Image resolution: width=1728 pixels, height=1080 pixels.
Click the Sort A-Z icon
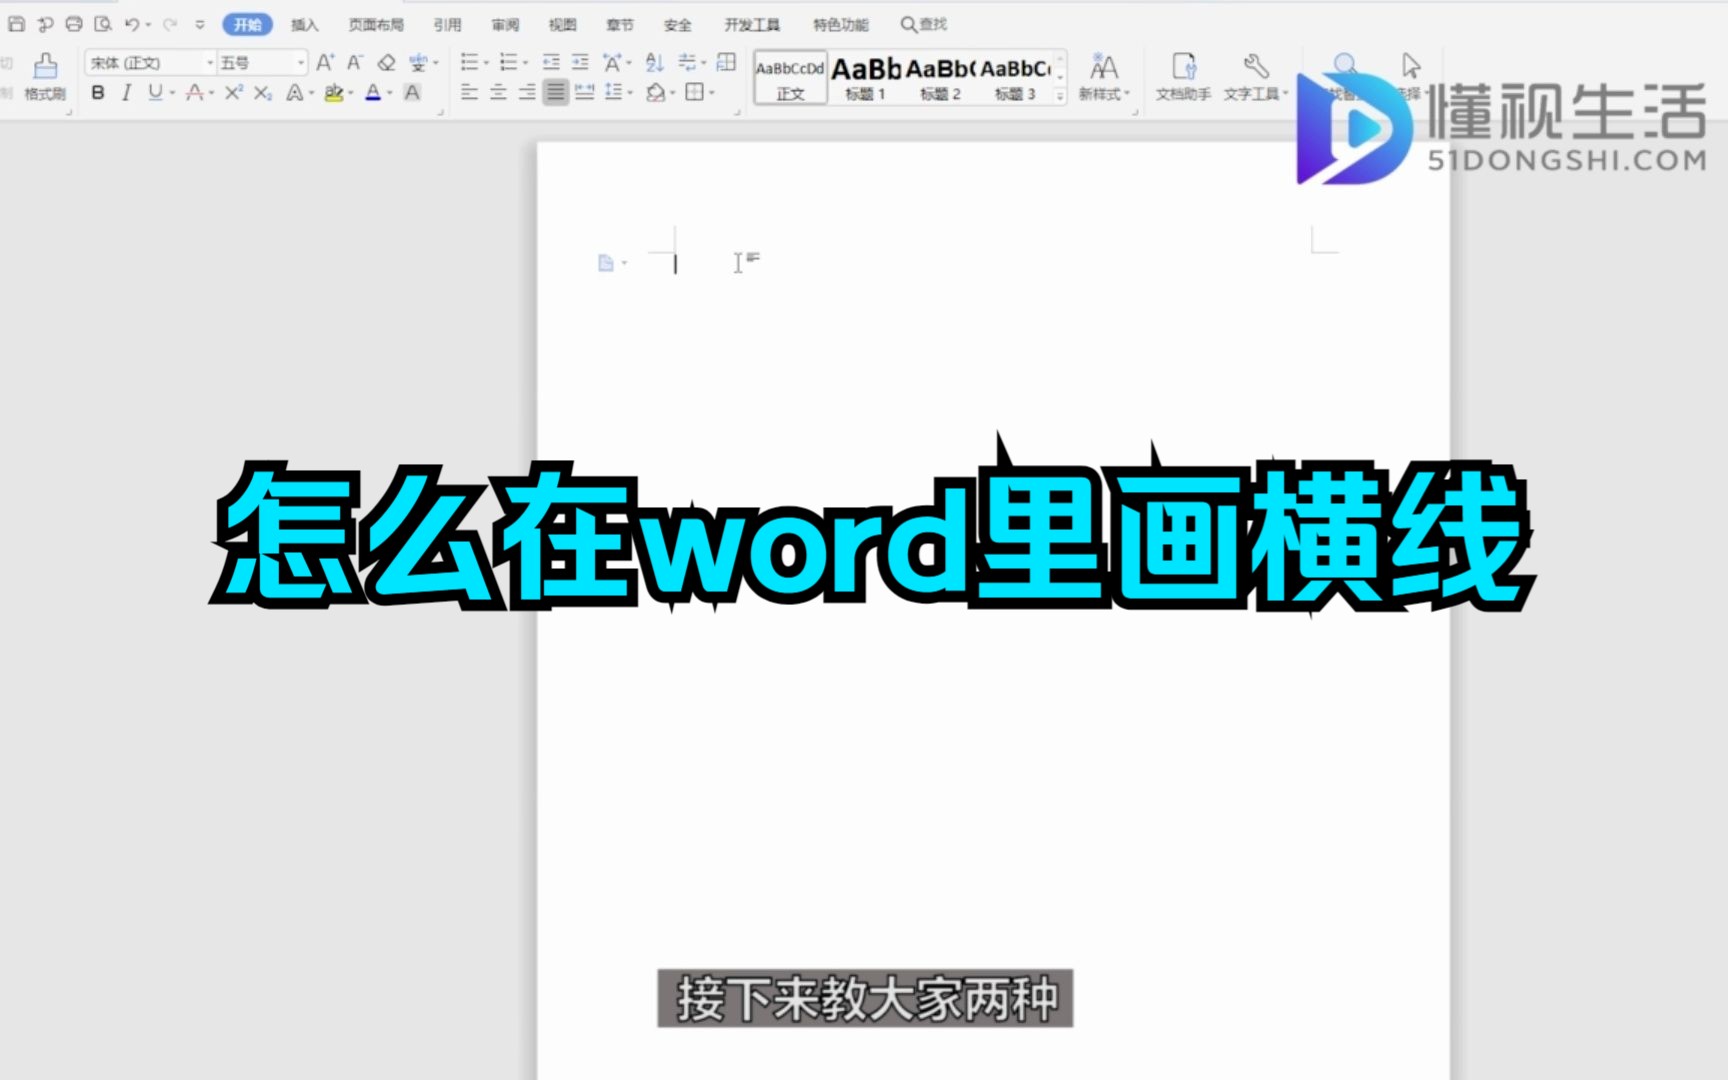(654, 63)
